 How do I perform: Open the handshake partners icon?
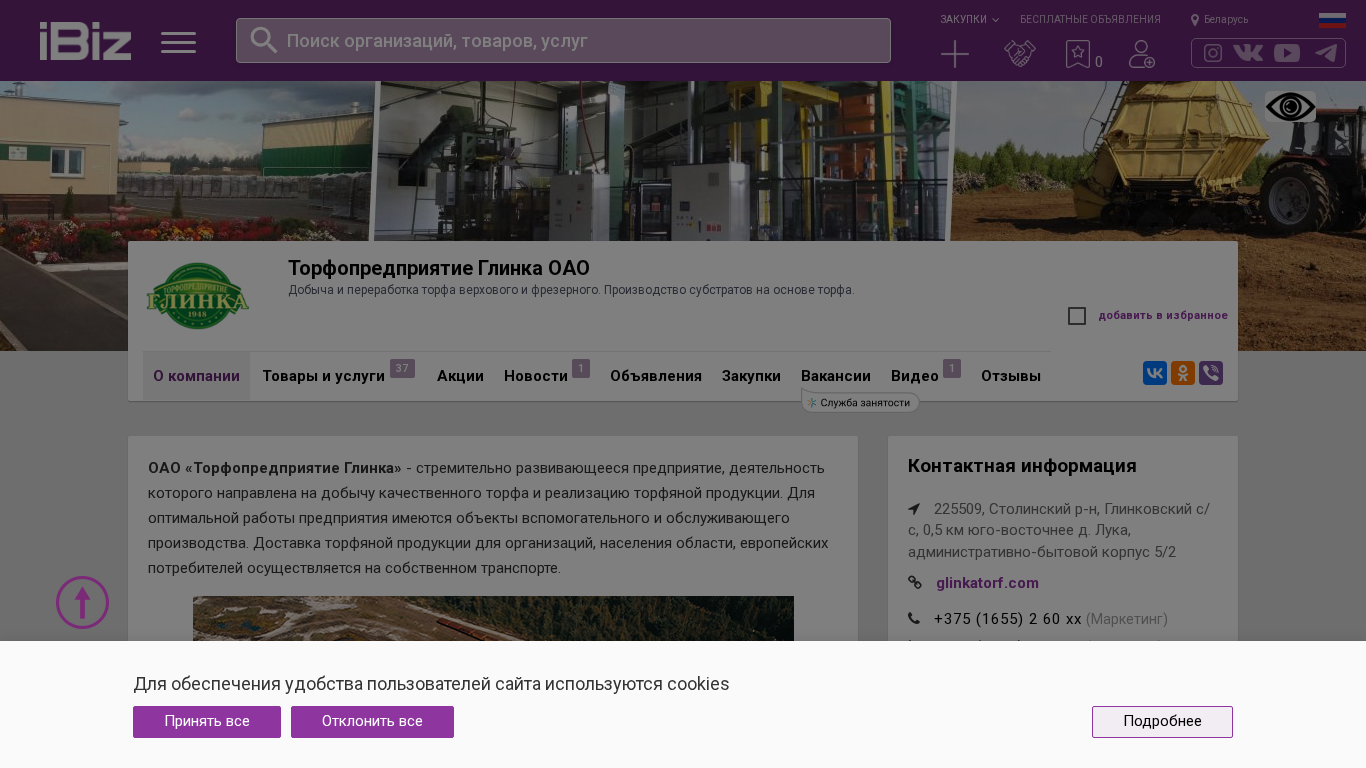1020,54
